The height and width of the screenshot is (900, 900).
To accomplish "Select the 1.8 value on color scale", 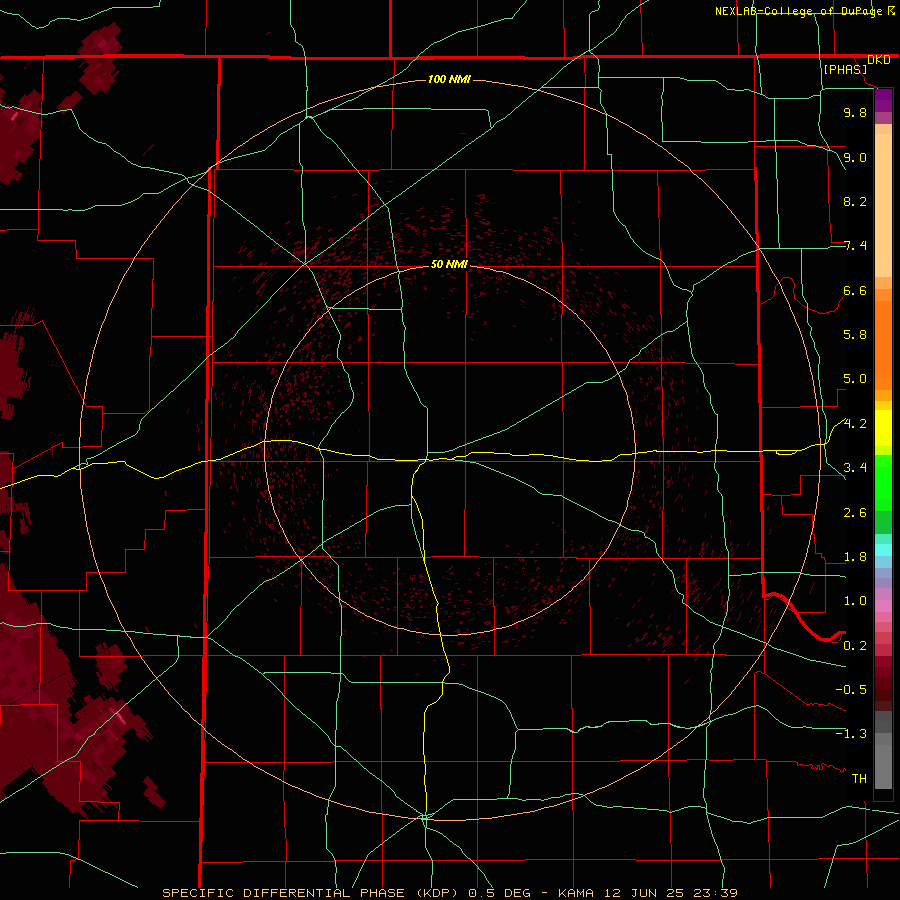I will [855, 557].
